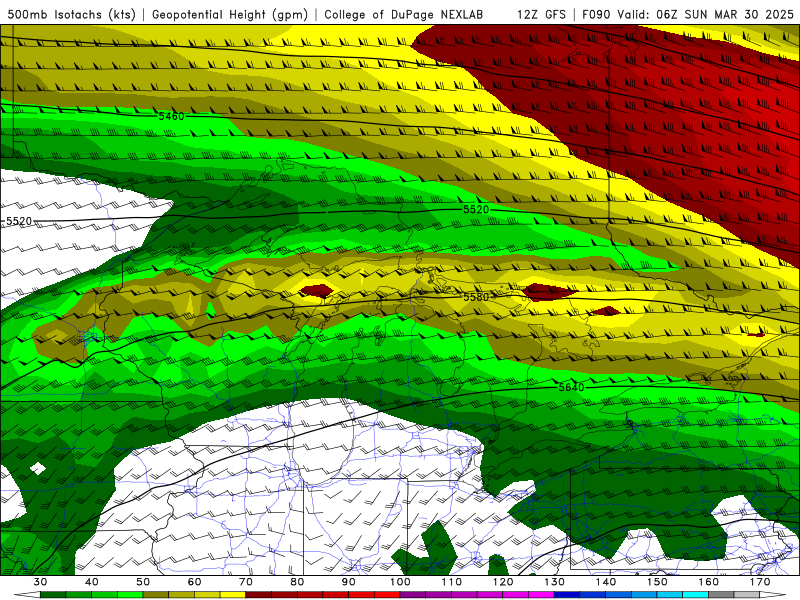Click the legend value 150
800x600 pixels.
(657, 582)
